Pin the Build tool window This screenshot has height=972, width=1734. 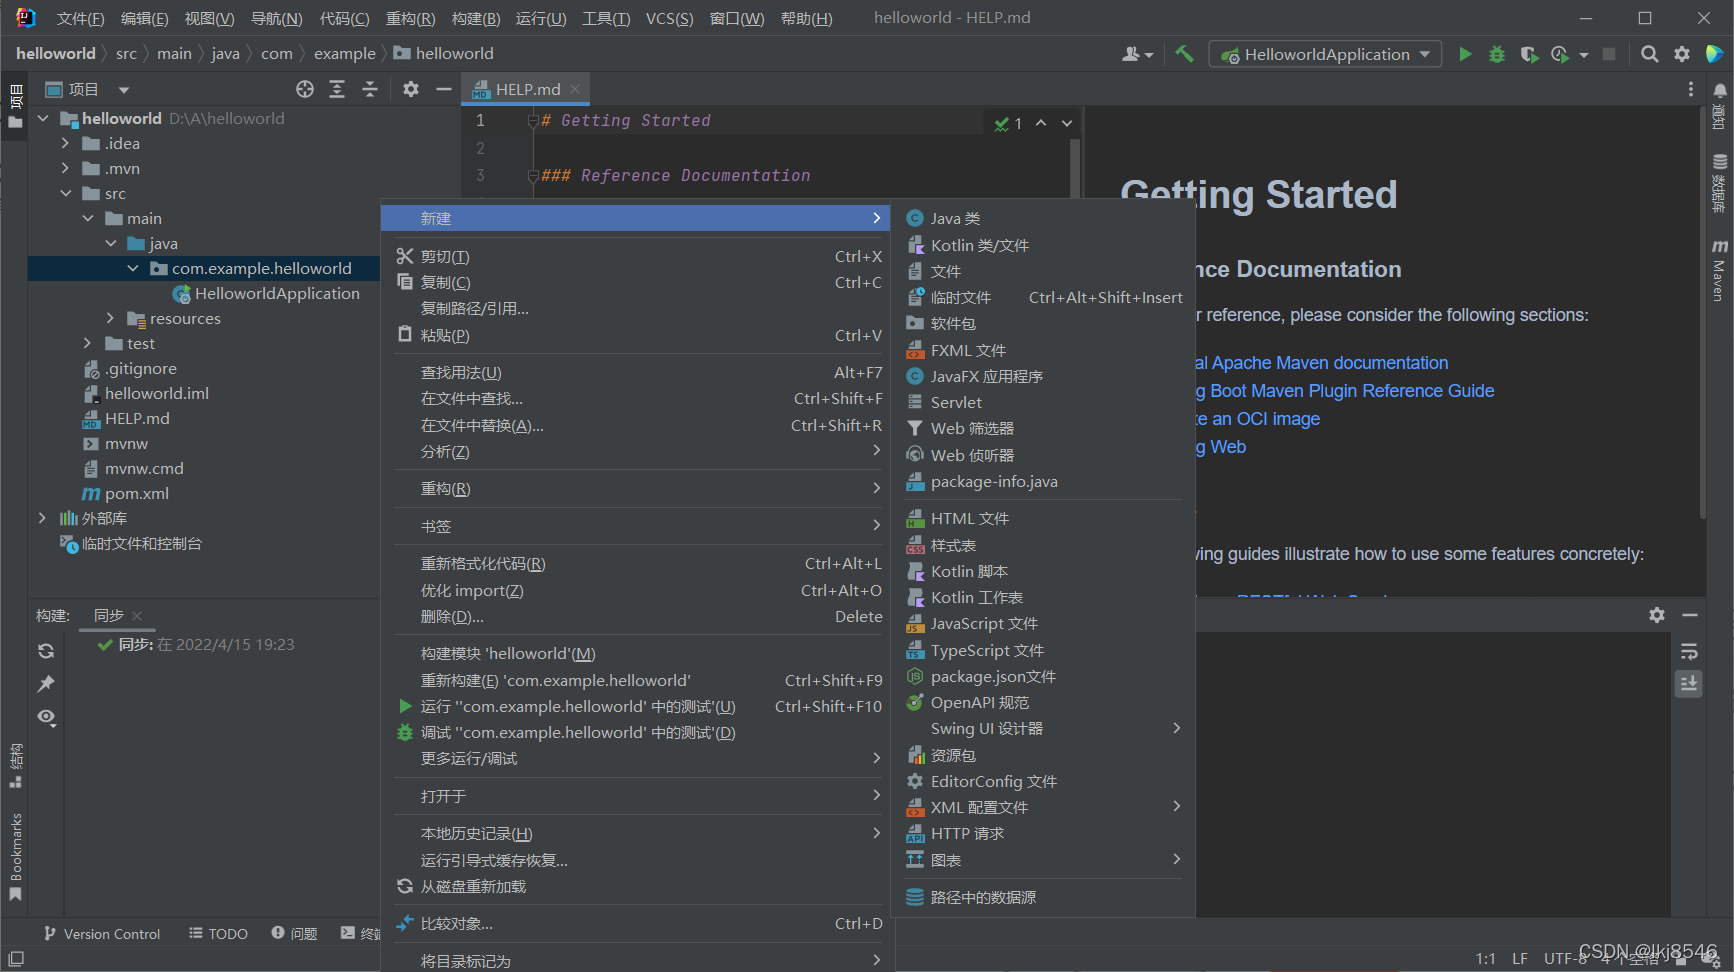click(x=45, y=684)
